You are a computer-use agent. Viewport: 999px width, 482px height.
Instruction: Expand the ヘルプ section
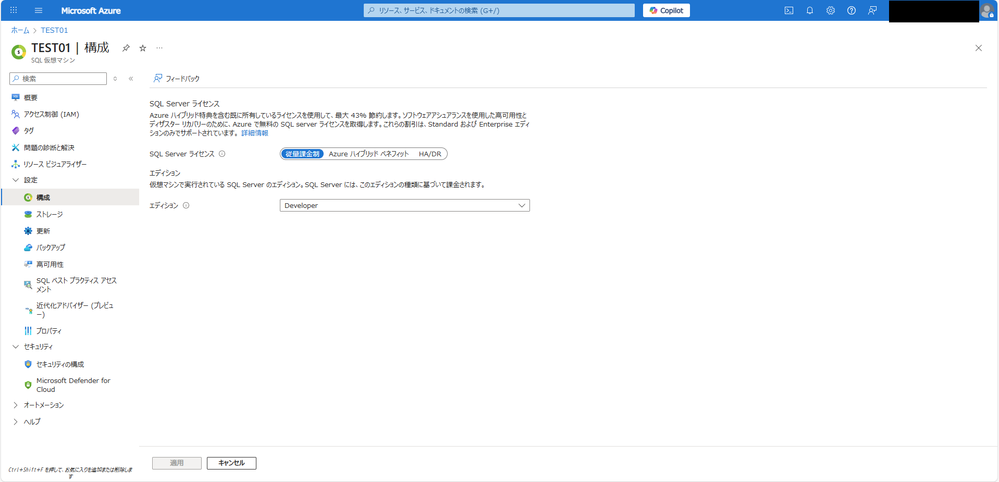16,422
